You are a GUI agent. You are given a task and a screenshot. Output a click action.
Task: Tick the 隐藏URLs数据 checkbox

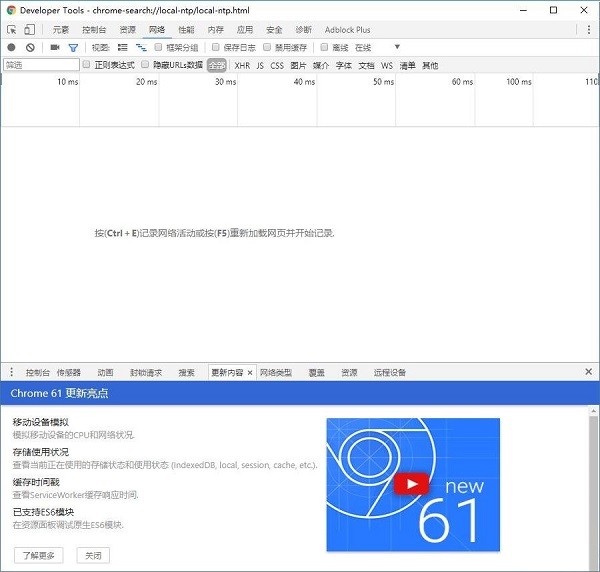[145, 64]
